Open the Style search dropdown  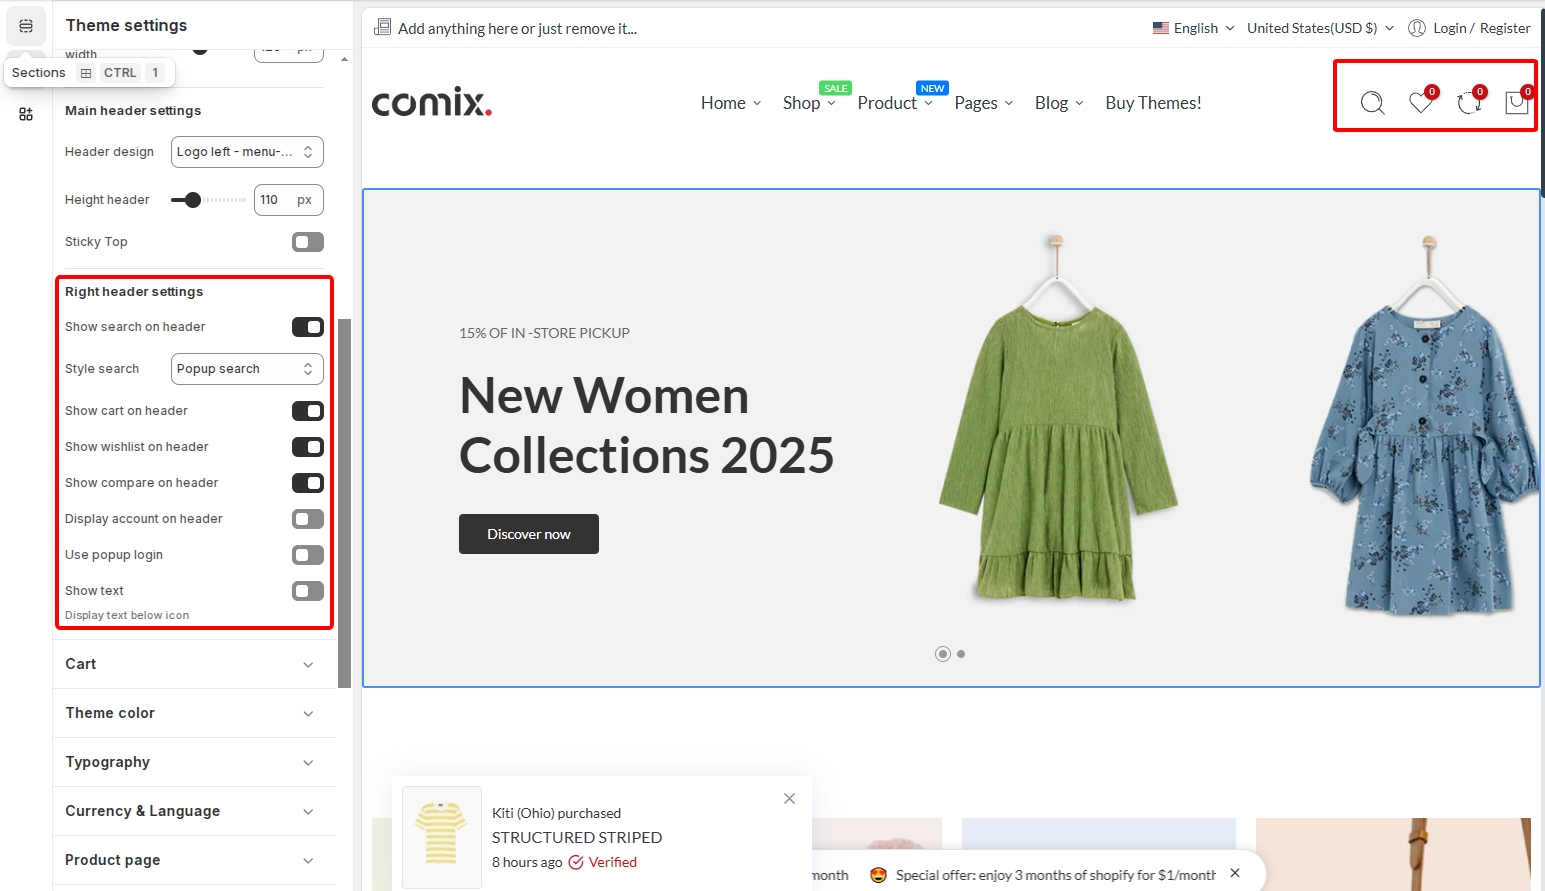[247, 369]
